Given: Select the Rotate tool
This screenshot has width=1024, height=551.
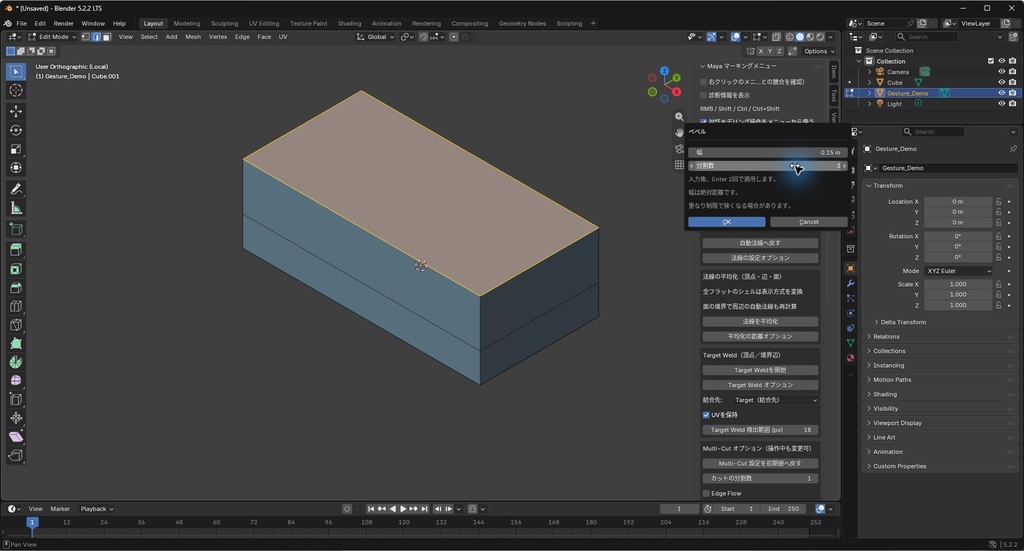Looking at the screenshot, I should [x=16, y=131].
